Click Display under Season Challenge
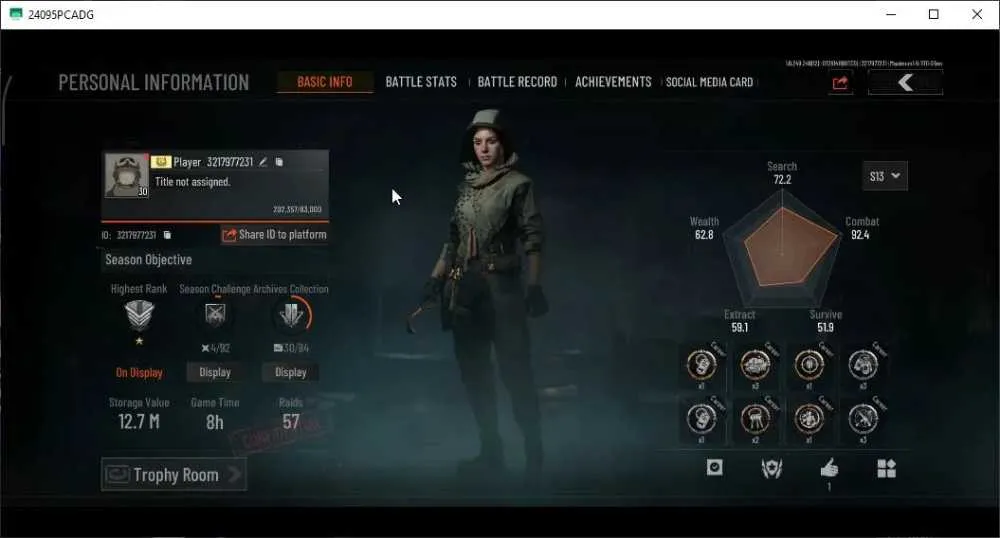The image size is (1000, 538). coord(215,372)
